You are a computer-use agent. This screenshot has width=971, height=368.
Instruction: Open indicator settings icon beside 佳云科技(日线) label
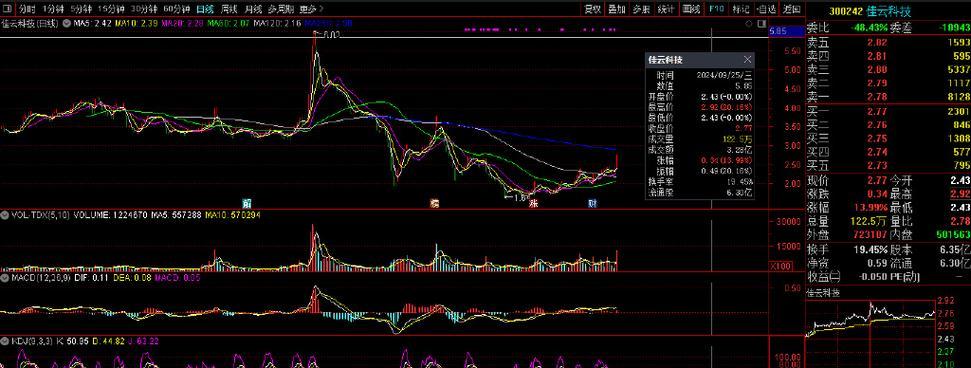[66, 24]
